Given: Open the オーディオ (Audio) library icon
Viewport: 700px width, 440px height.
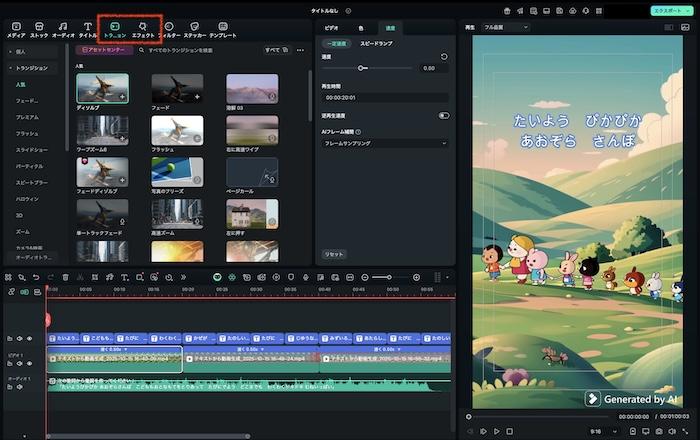Looking at the screenshot, I should pyautogui.click(x=63, y=27).
